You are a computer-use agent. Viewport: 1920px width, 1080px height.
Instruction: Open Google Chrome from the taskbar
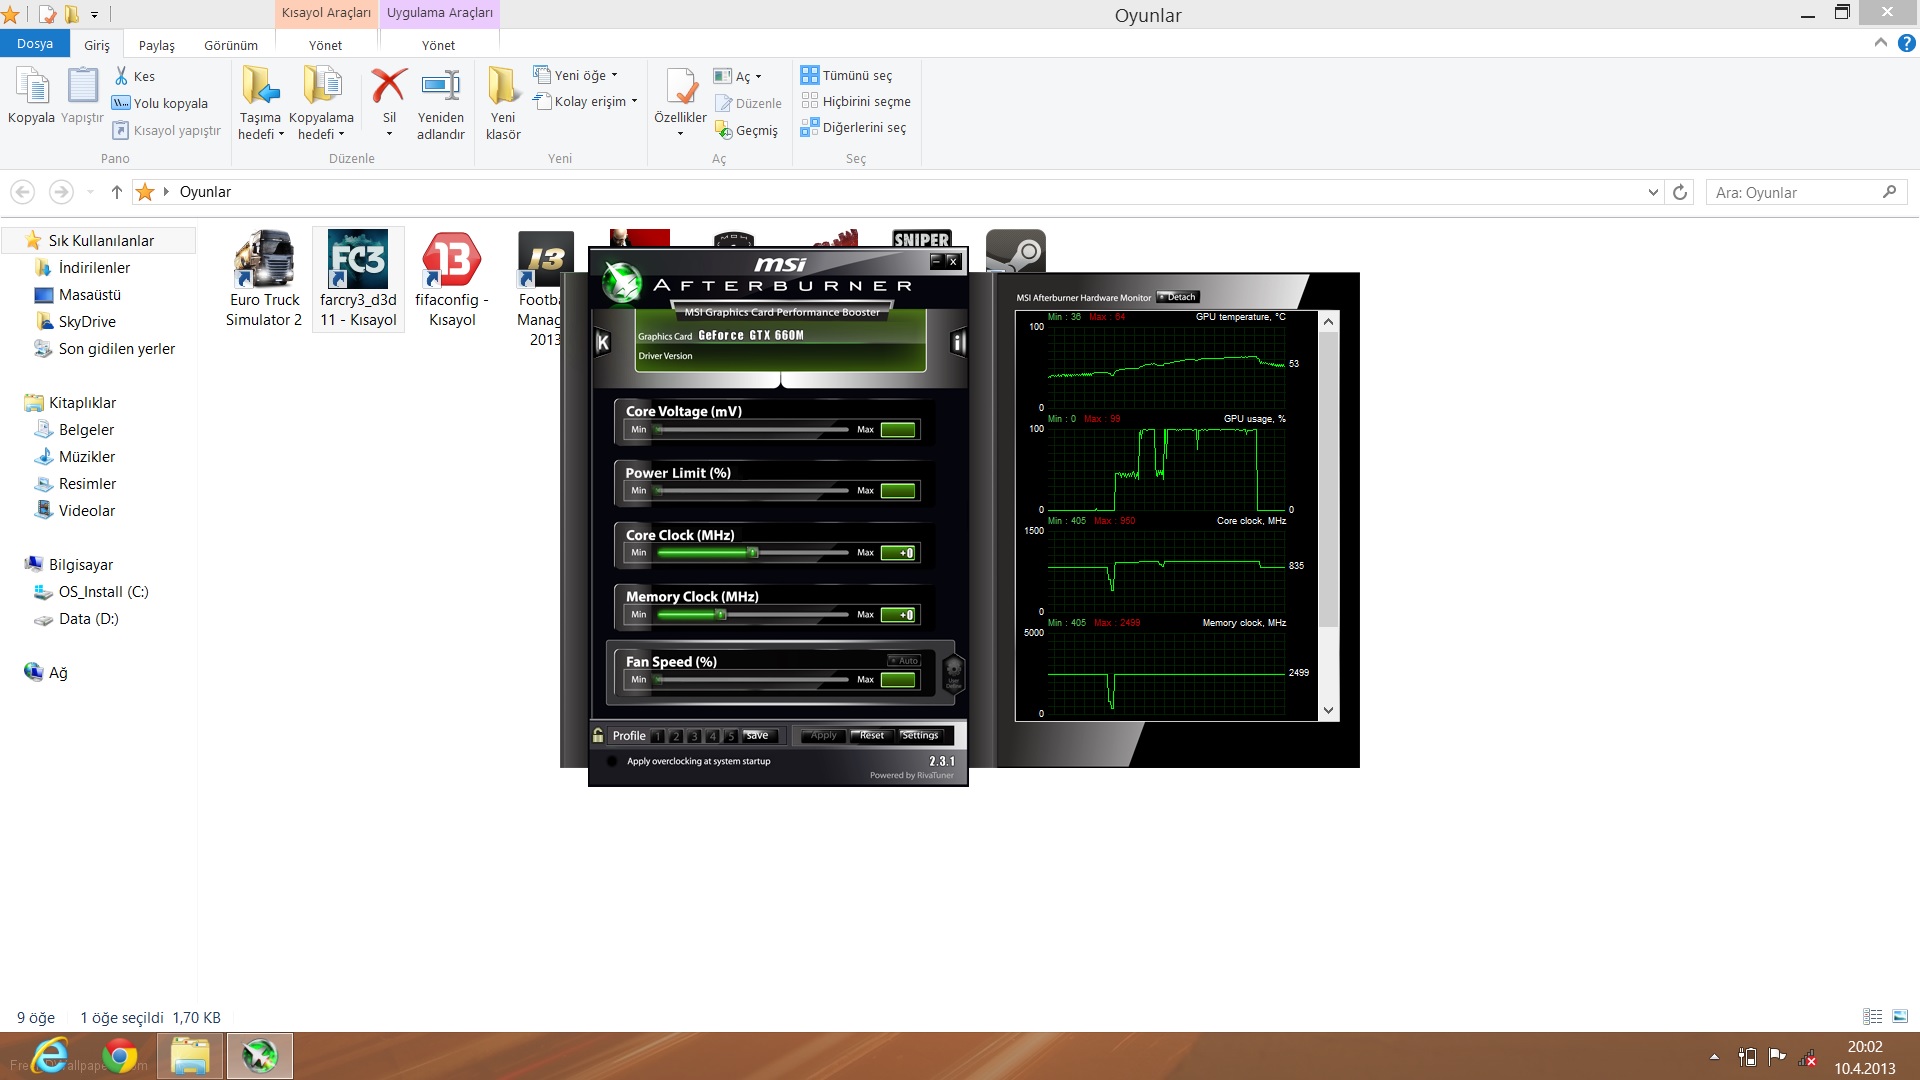click(x=120, y=1056)
